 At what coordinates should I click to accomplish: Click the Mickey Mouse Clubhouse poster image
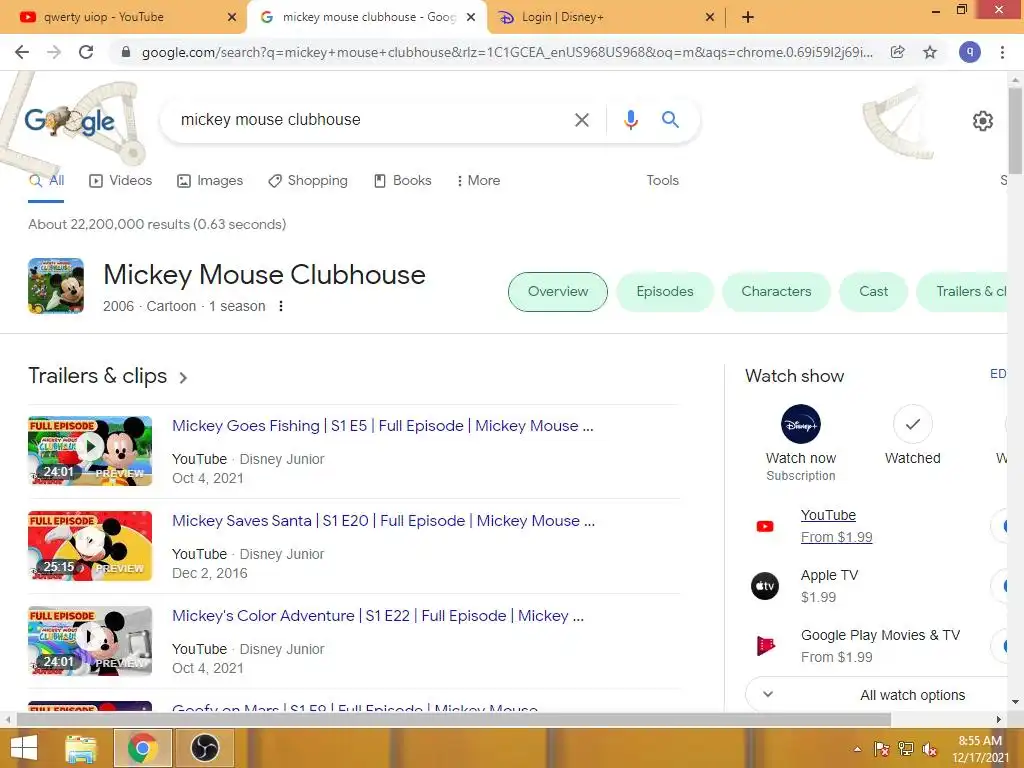pyautogui.click(x=56, y=286)
